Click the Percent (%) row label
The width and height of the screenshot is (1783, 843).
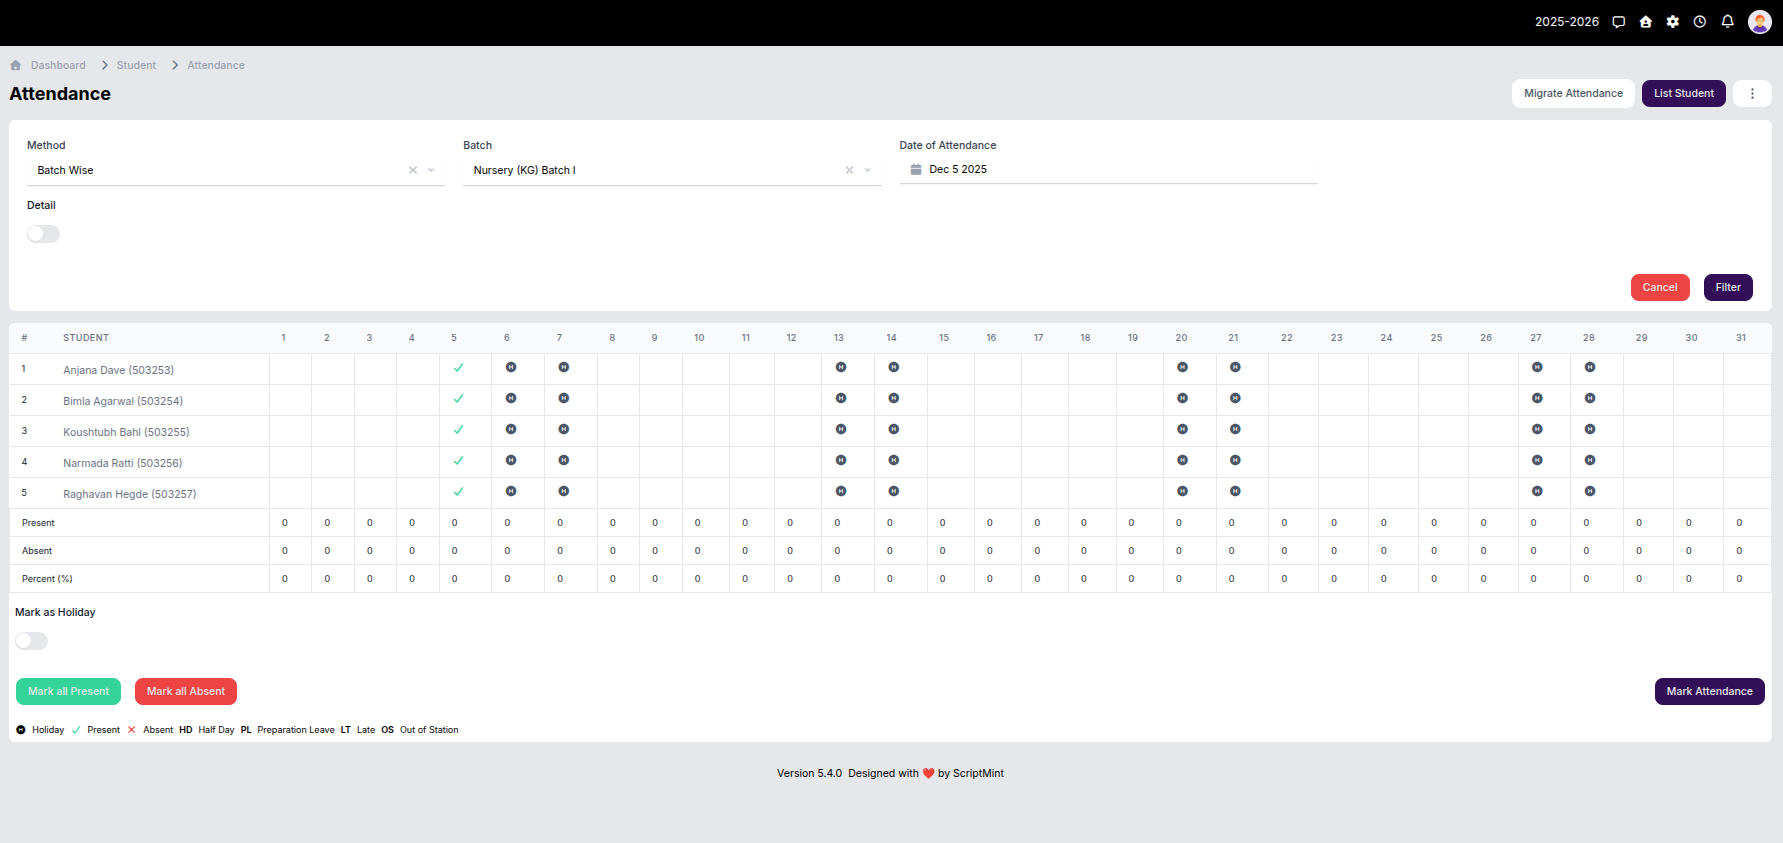47,579
